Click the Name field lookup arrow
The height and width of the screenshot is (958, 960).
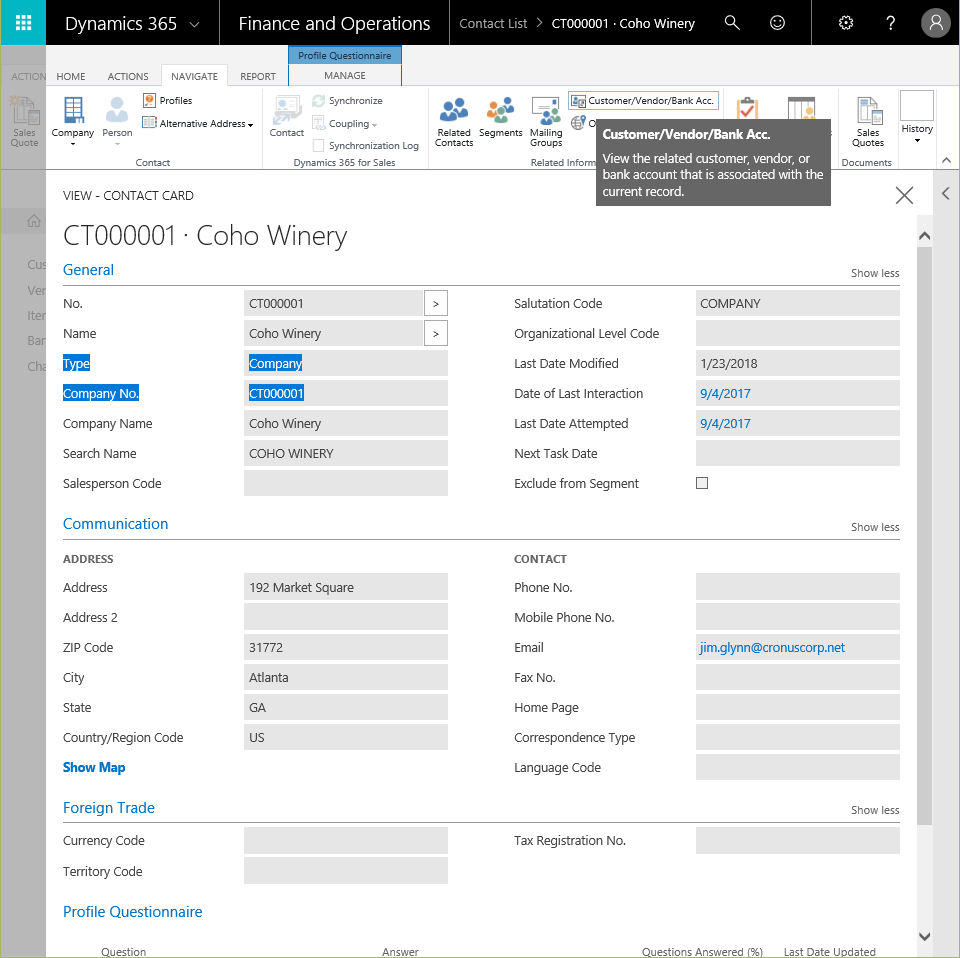coord(435,334)
